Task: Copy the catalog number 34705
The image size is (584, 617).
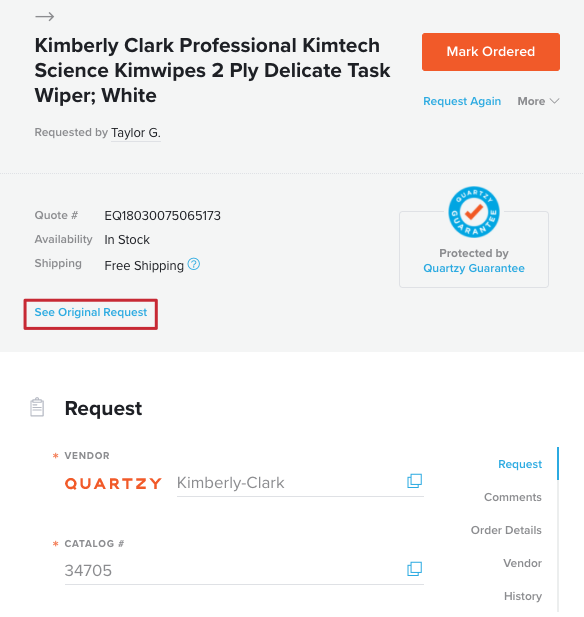Action: 414,569
